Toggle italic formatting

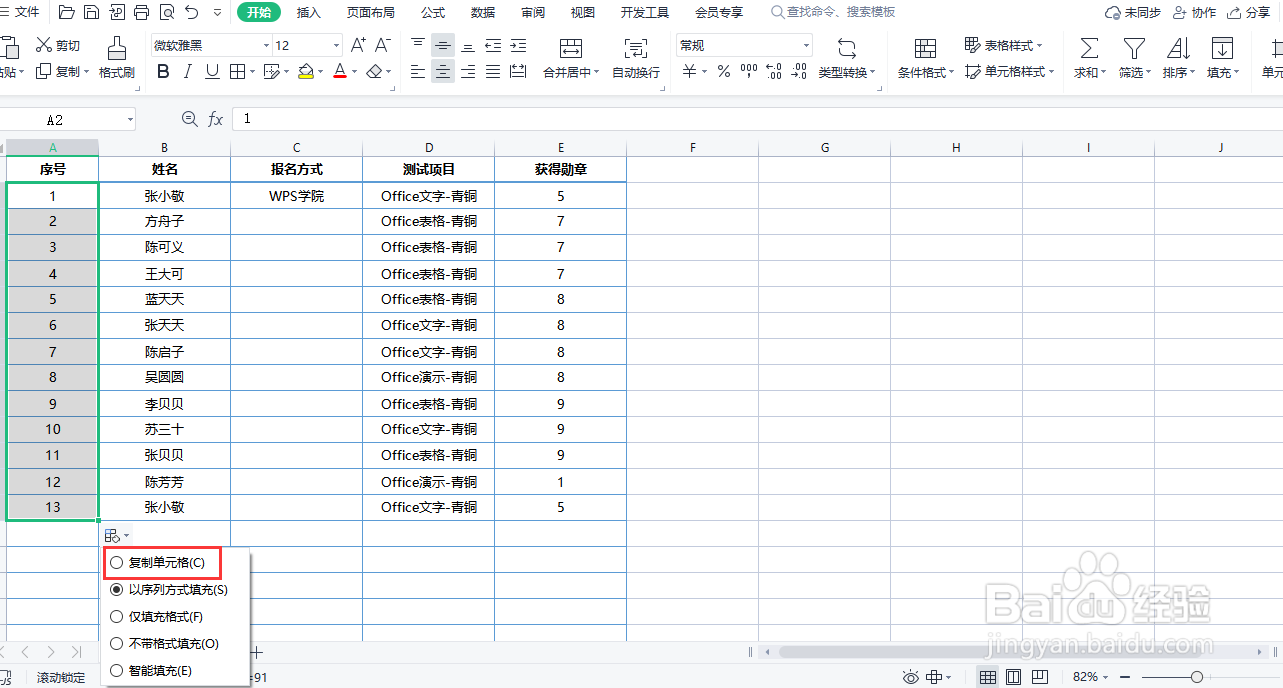pos(188,71)
